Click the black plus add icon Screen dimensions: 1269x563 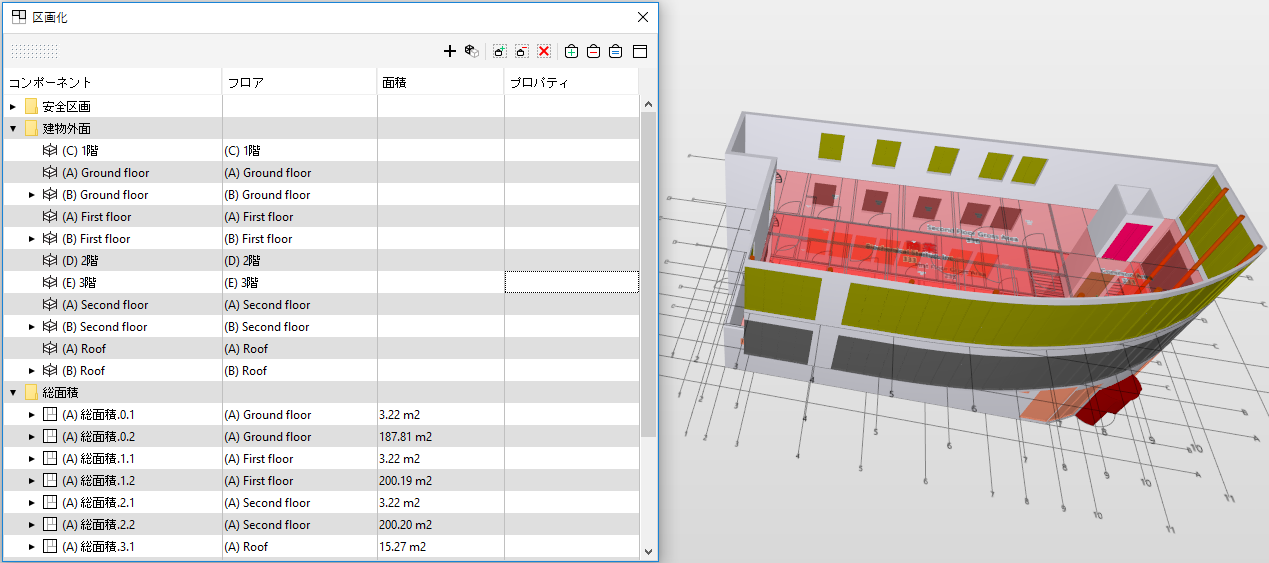449,51
